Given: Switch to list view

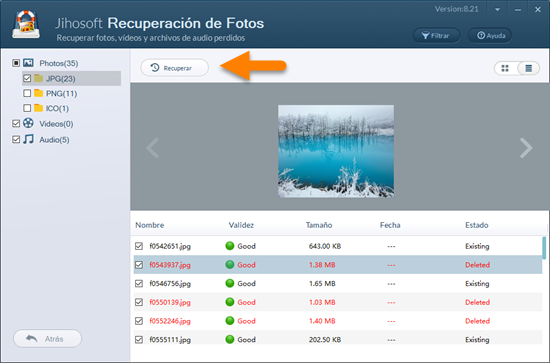Looking at the screenshot, I should pos(529,68).
